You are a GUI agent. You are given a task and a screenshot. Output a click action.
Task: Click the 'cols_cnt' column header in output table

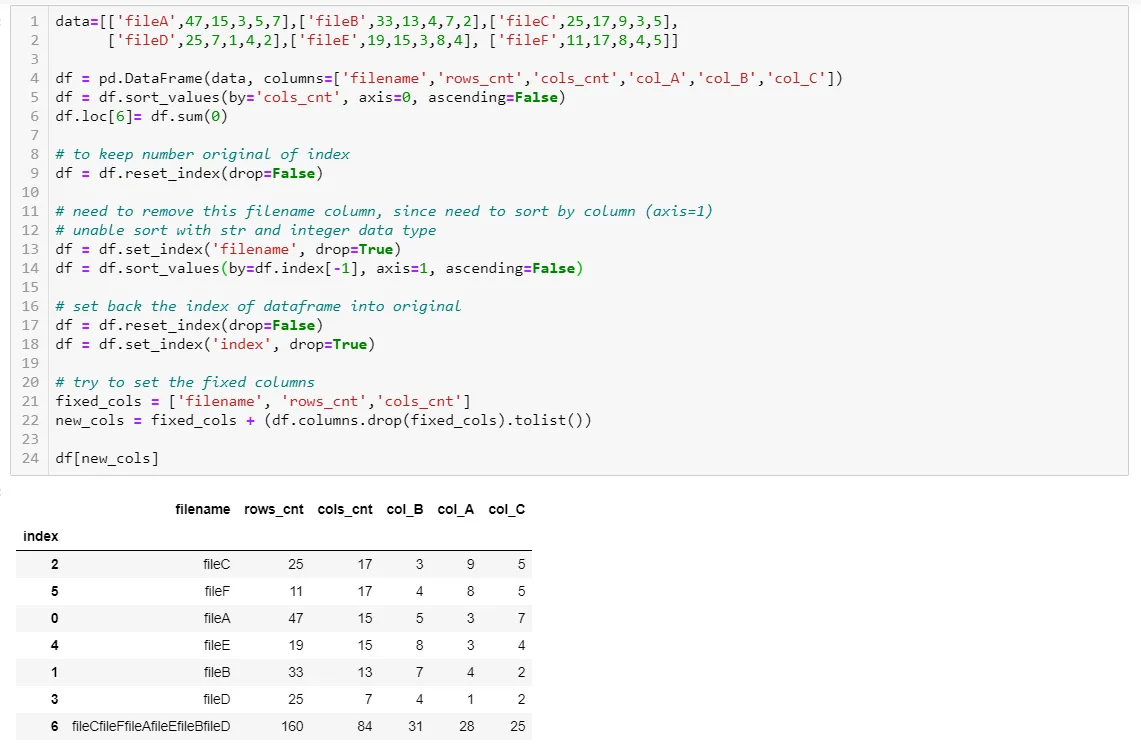coord(345,510)
